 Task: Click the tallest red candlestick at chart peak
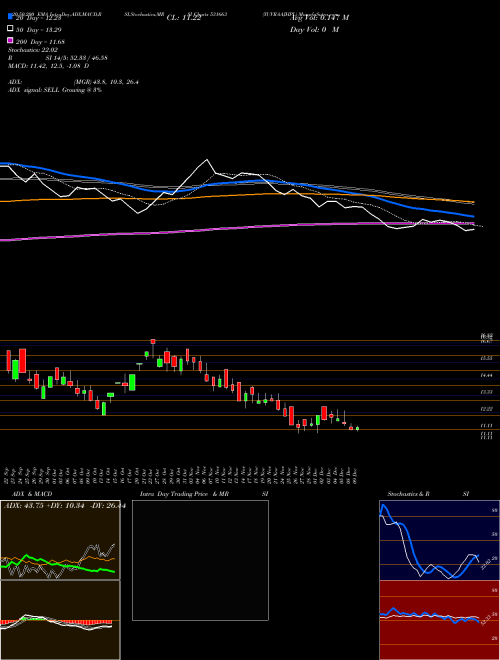point(153,341)
